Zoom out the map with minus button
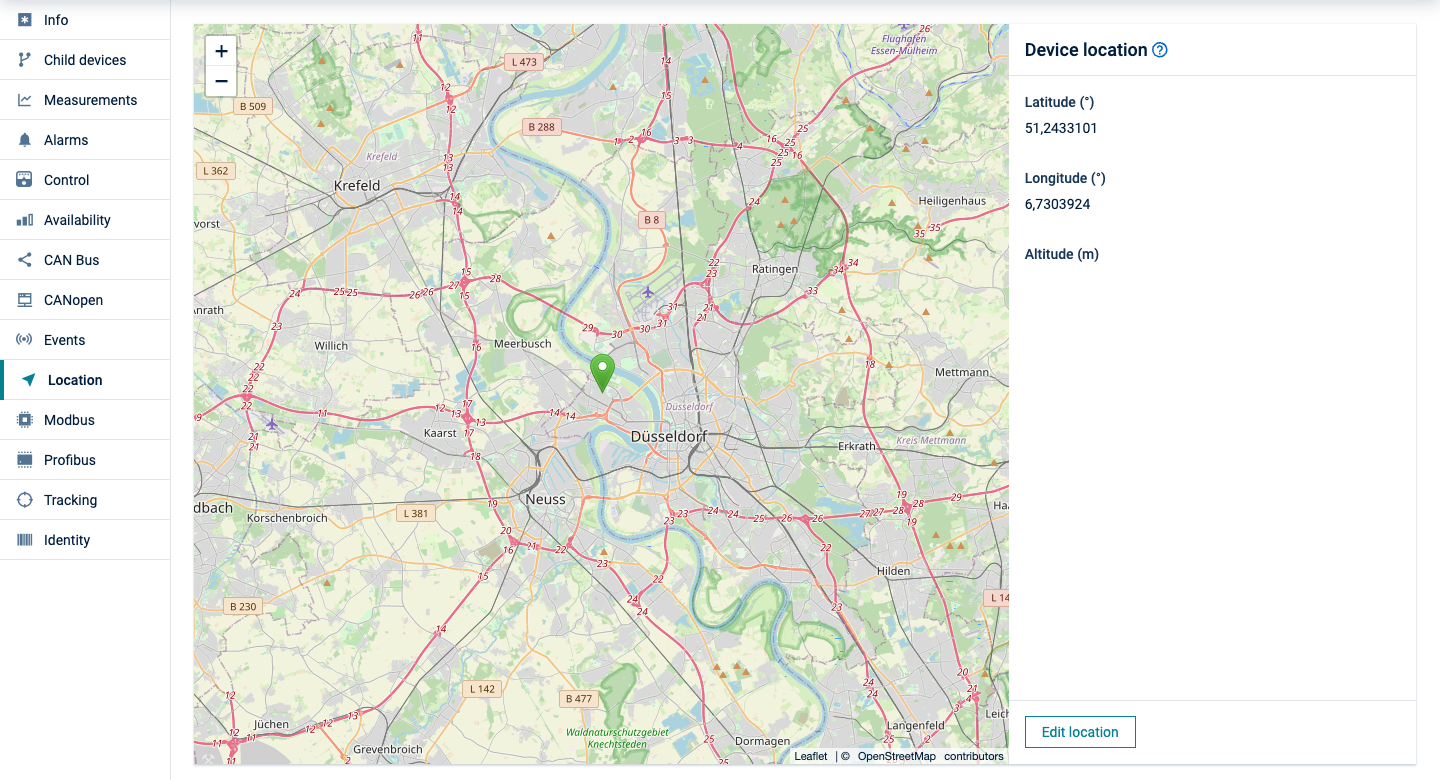The width and height of the screenshot is (1440, 780). pos(221,81)
